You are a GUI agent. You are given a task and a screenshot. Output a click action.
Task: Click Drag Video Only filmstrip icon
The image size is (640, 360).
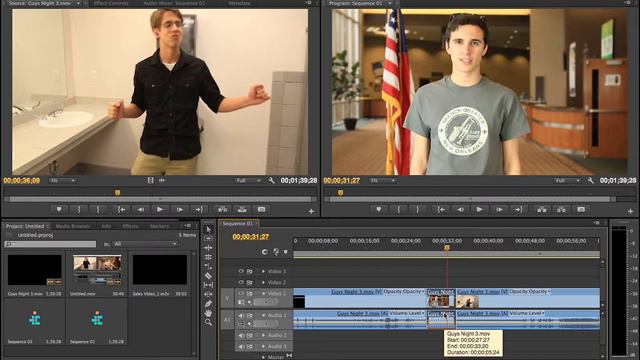[151, 180]
